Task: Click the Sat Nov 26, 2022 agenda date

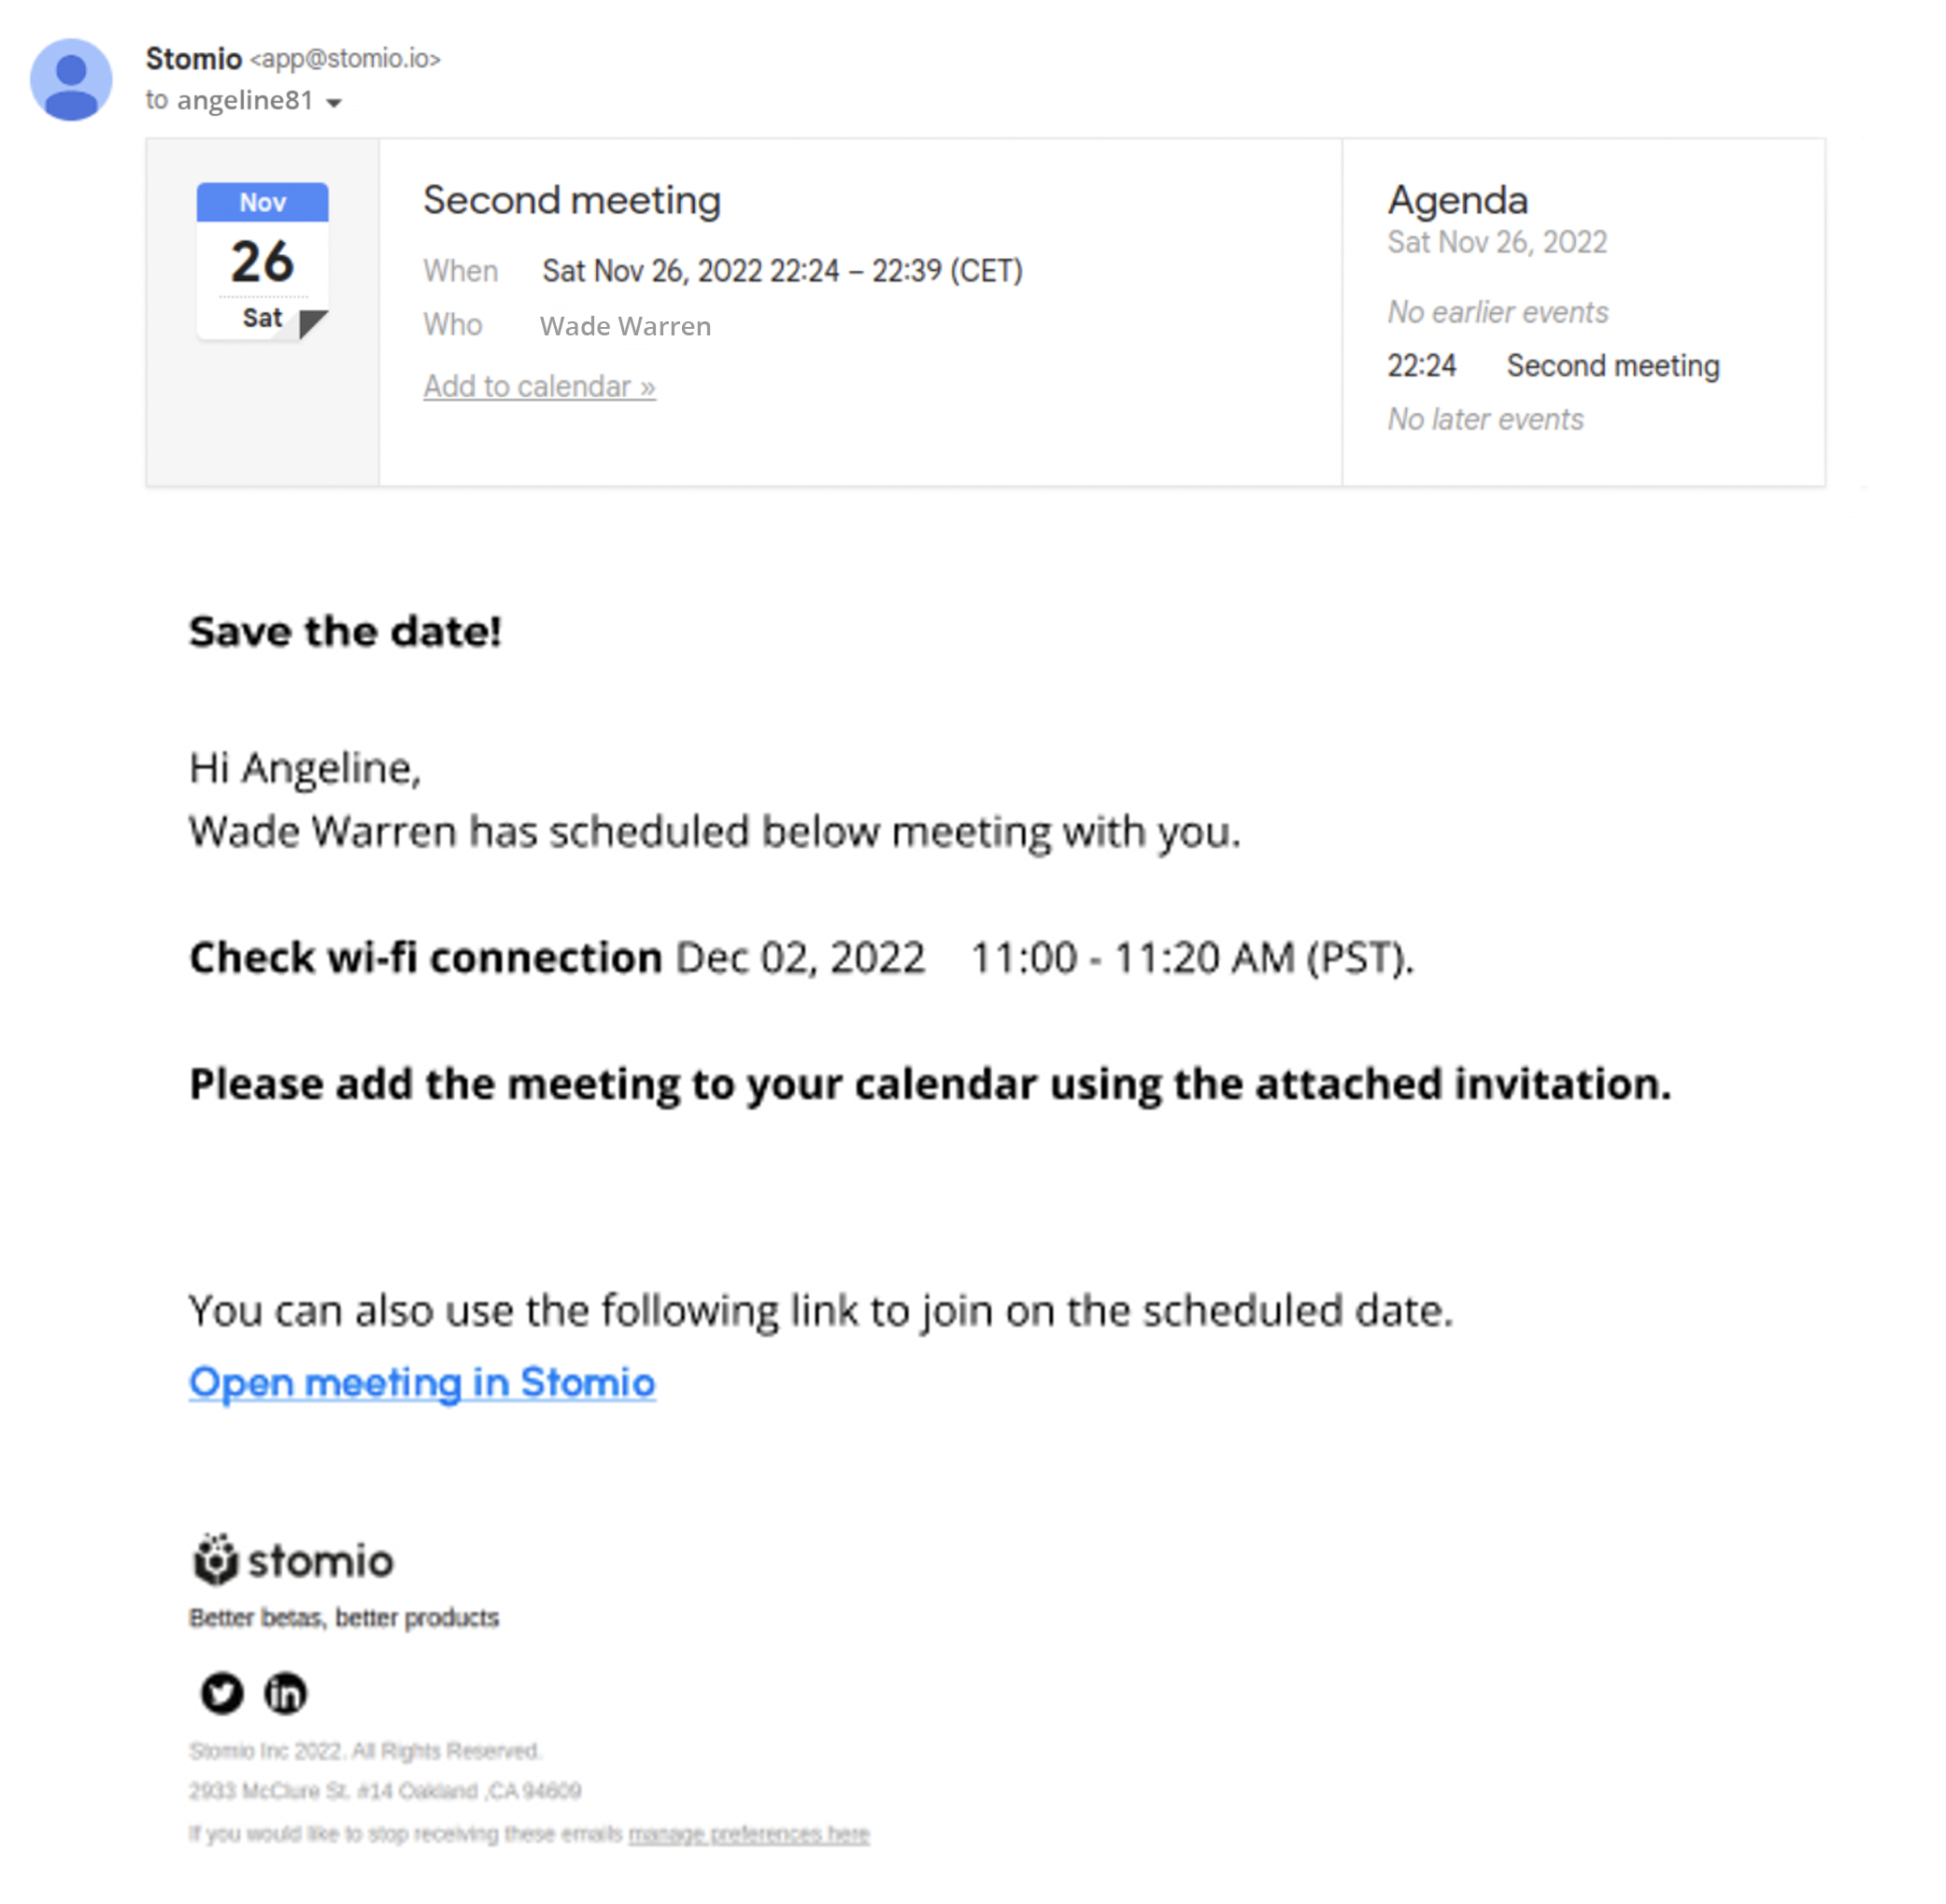Action: pyautogui.click(x=1496, y=242)
